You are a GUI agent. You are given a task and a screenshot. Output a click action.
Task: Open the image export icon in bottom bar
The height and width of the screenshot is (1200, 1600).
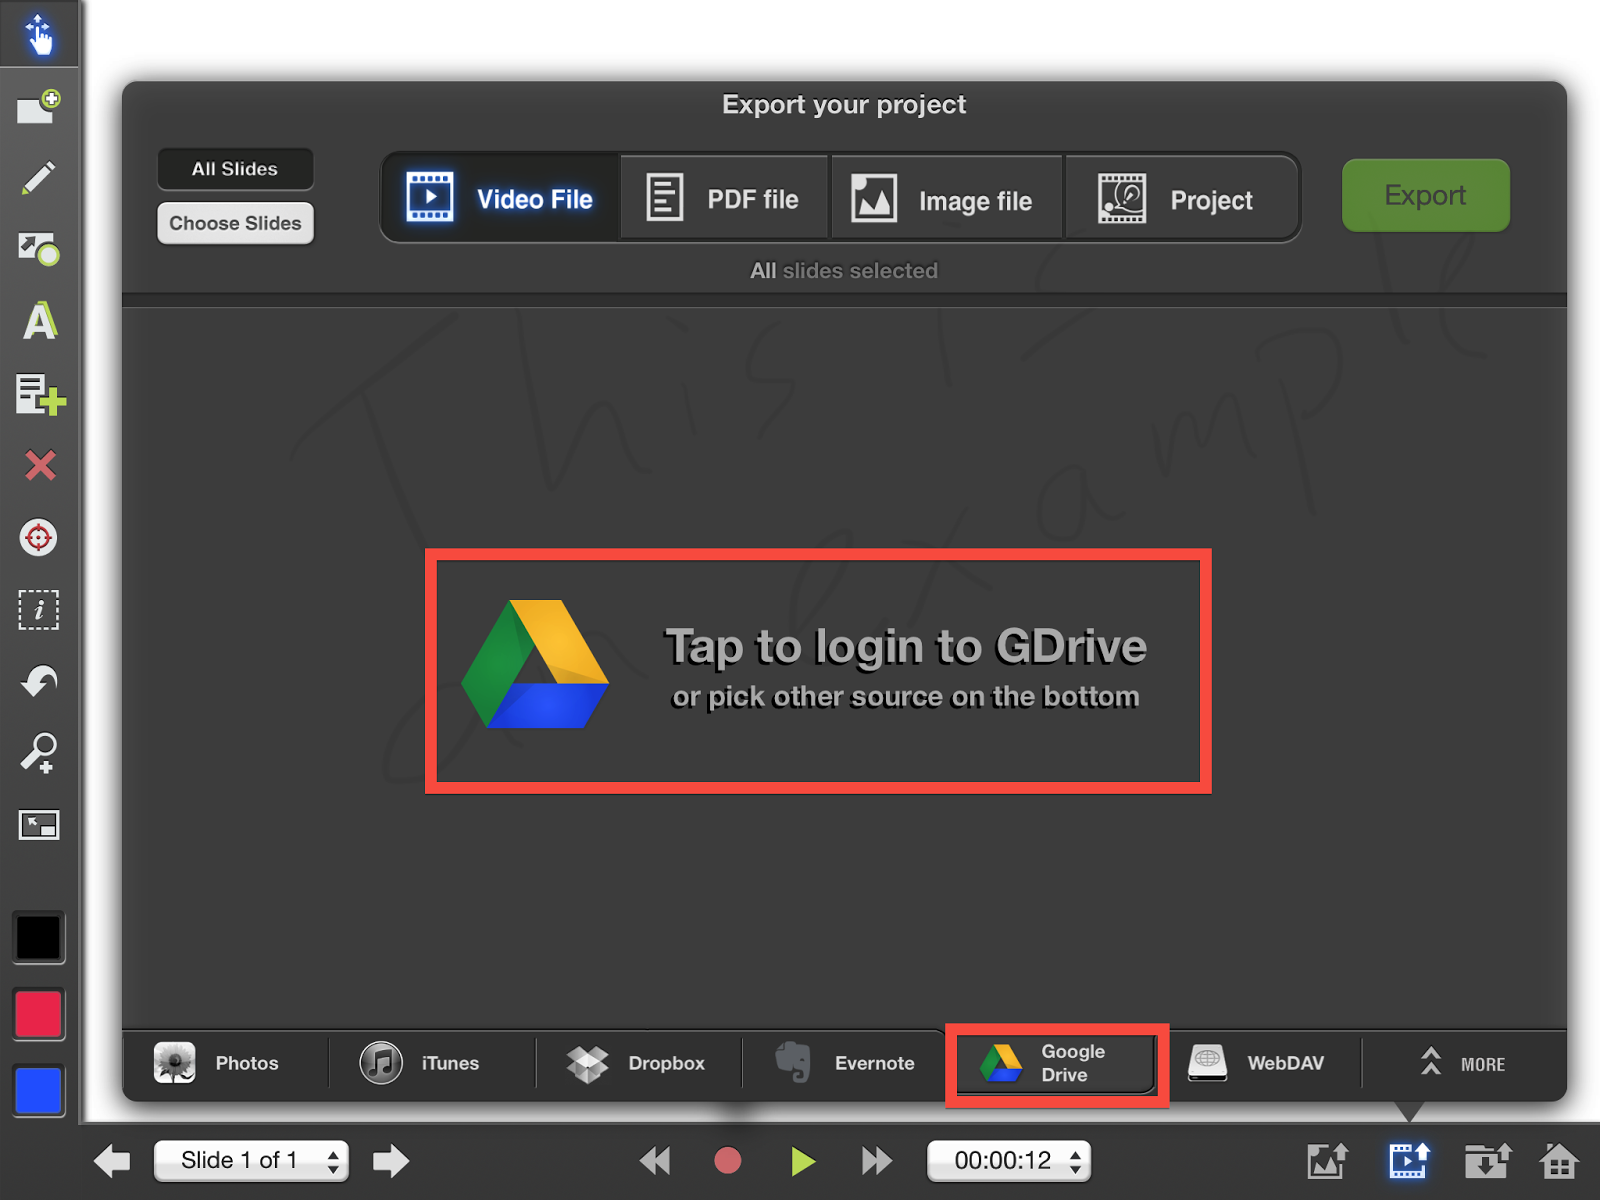pos(1328,1161)
